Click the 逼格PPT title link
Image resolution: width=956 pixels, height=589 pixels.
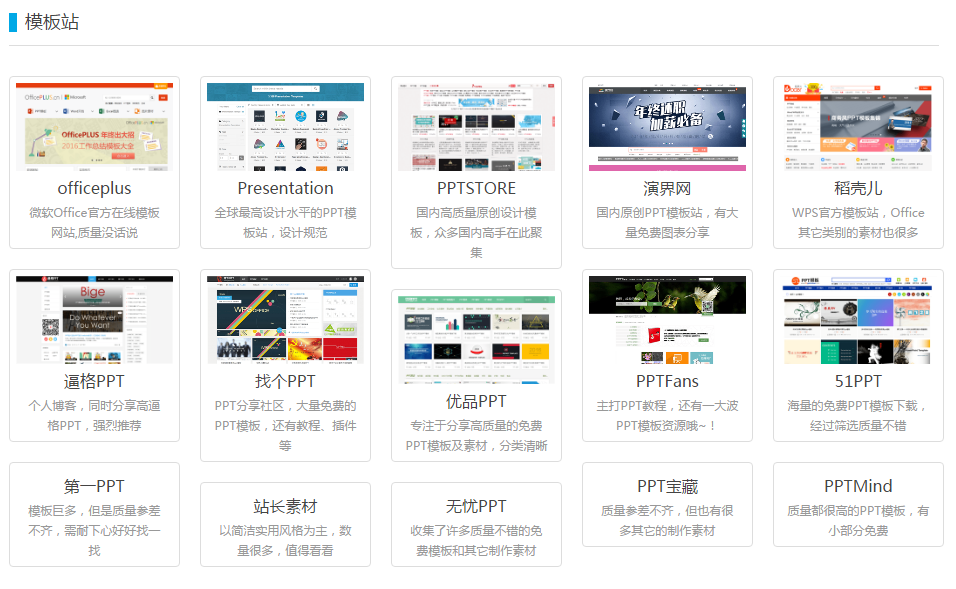[95, 382]
